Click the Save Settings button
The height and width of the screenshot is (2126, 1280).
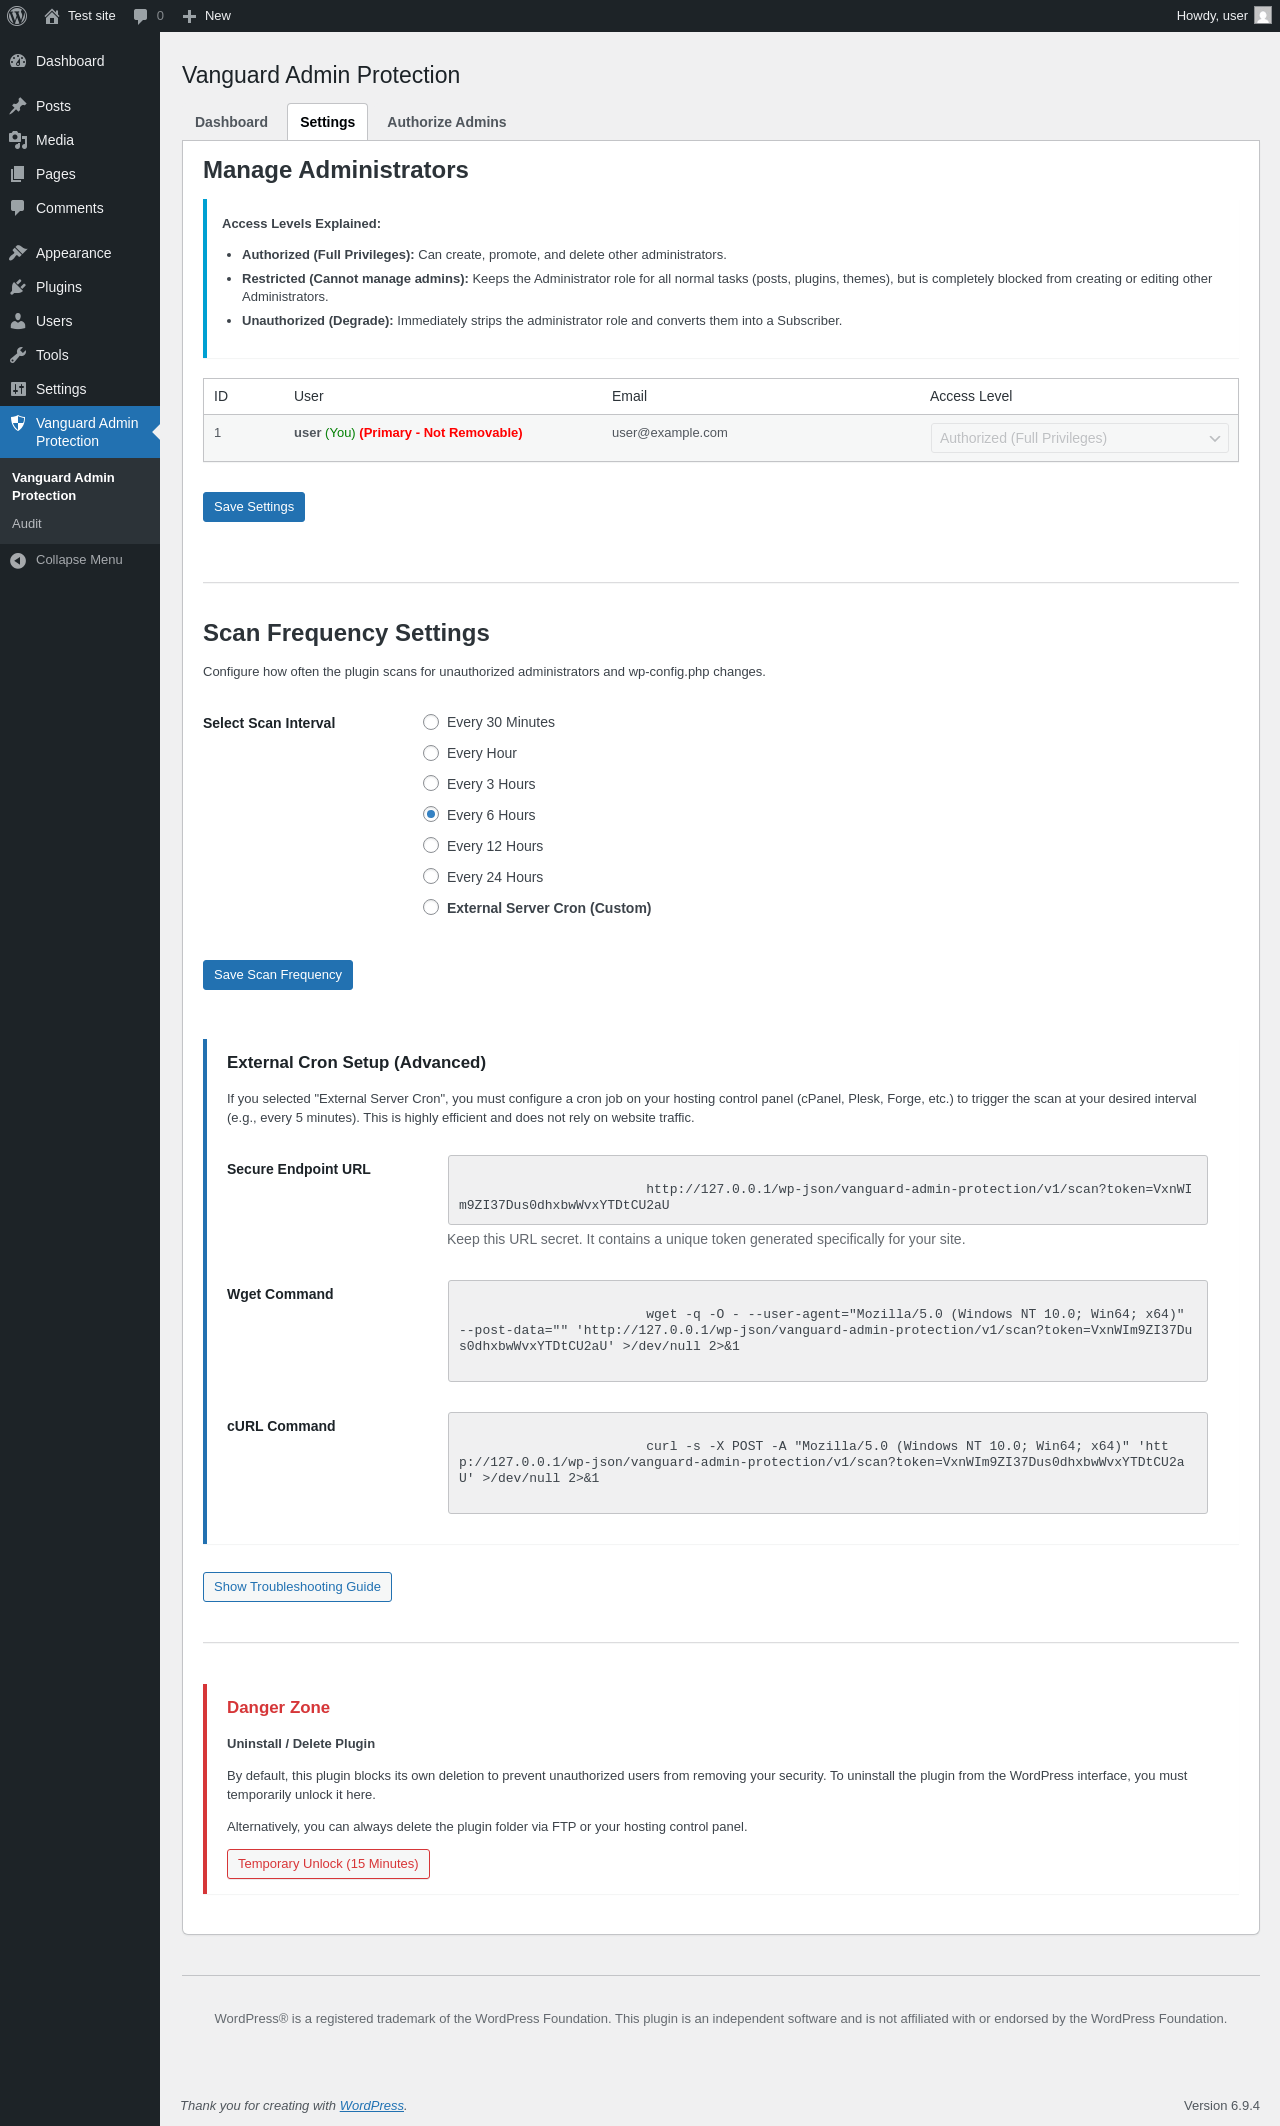(x=254, y=507)
